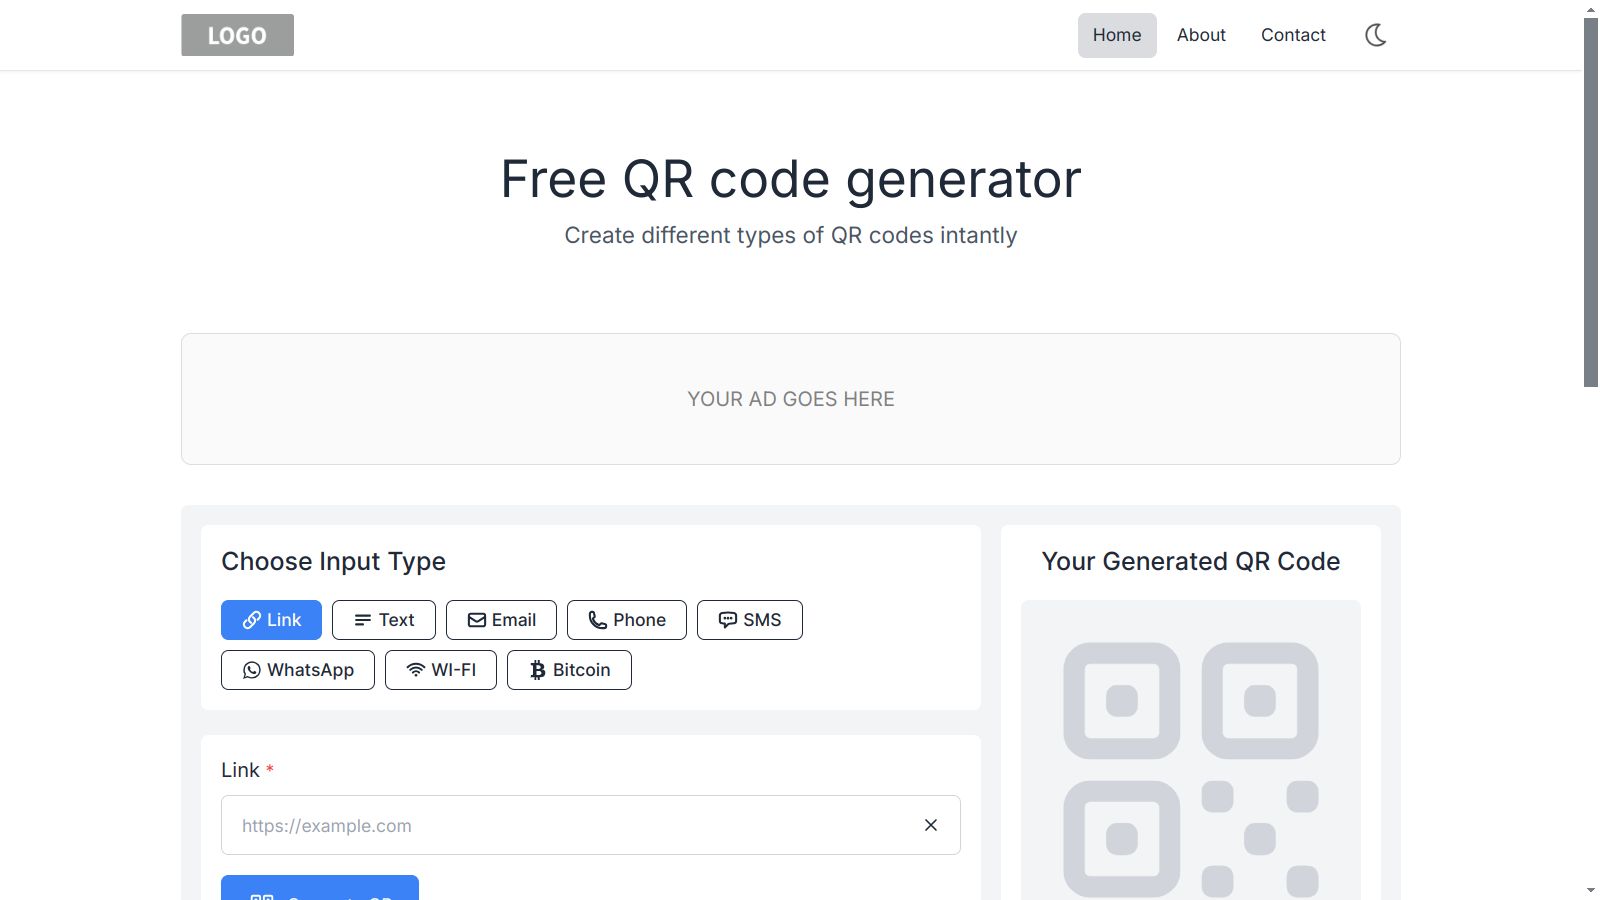Click the page's vertical scrollbar thumb
1600x900 pixels.
tap(1591, 200)
